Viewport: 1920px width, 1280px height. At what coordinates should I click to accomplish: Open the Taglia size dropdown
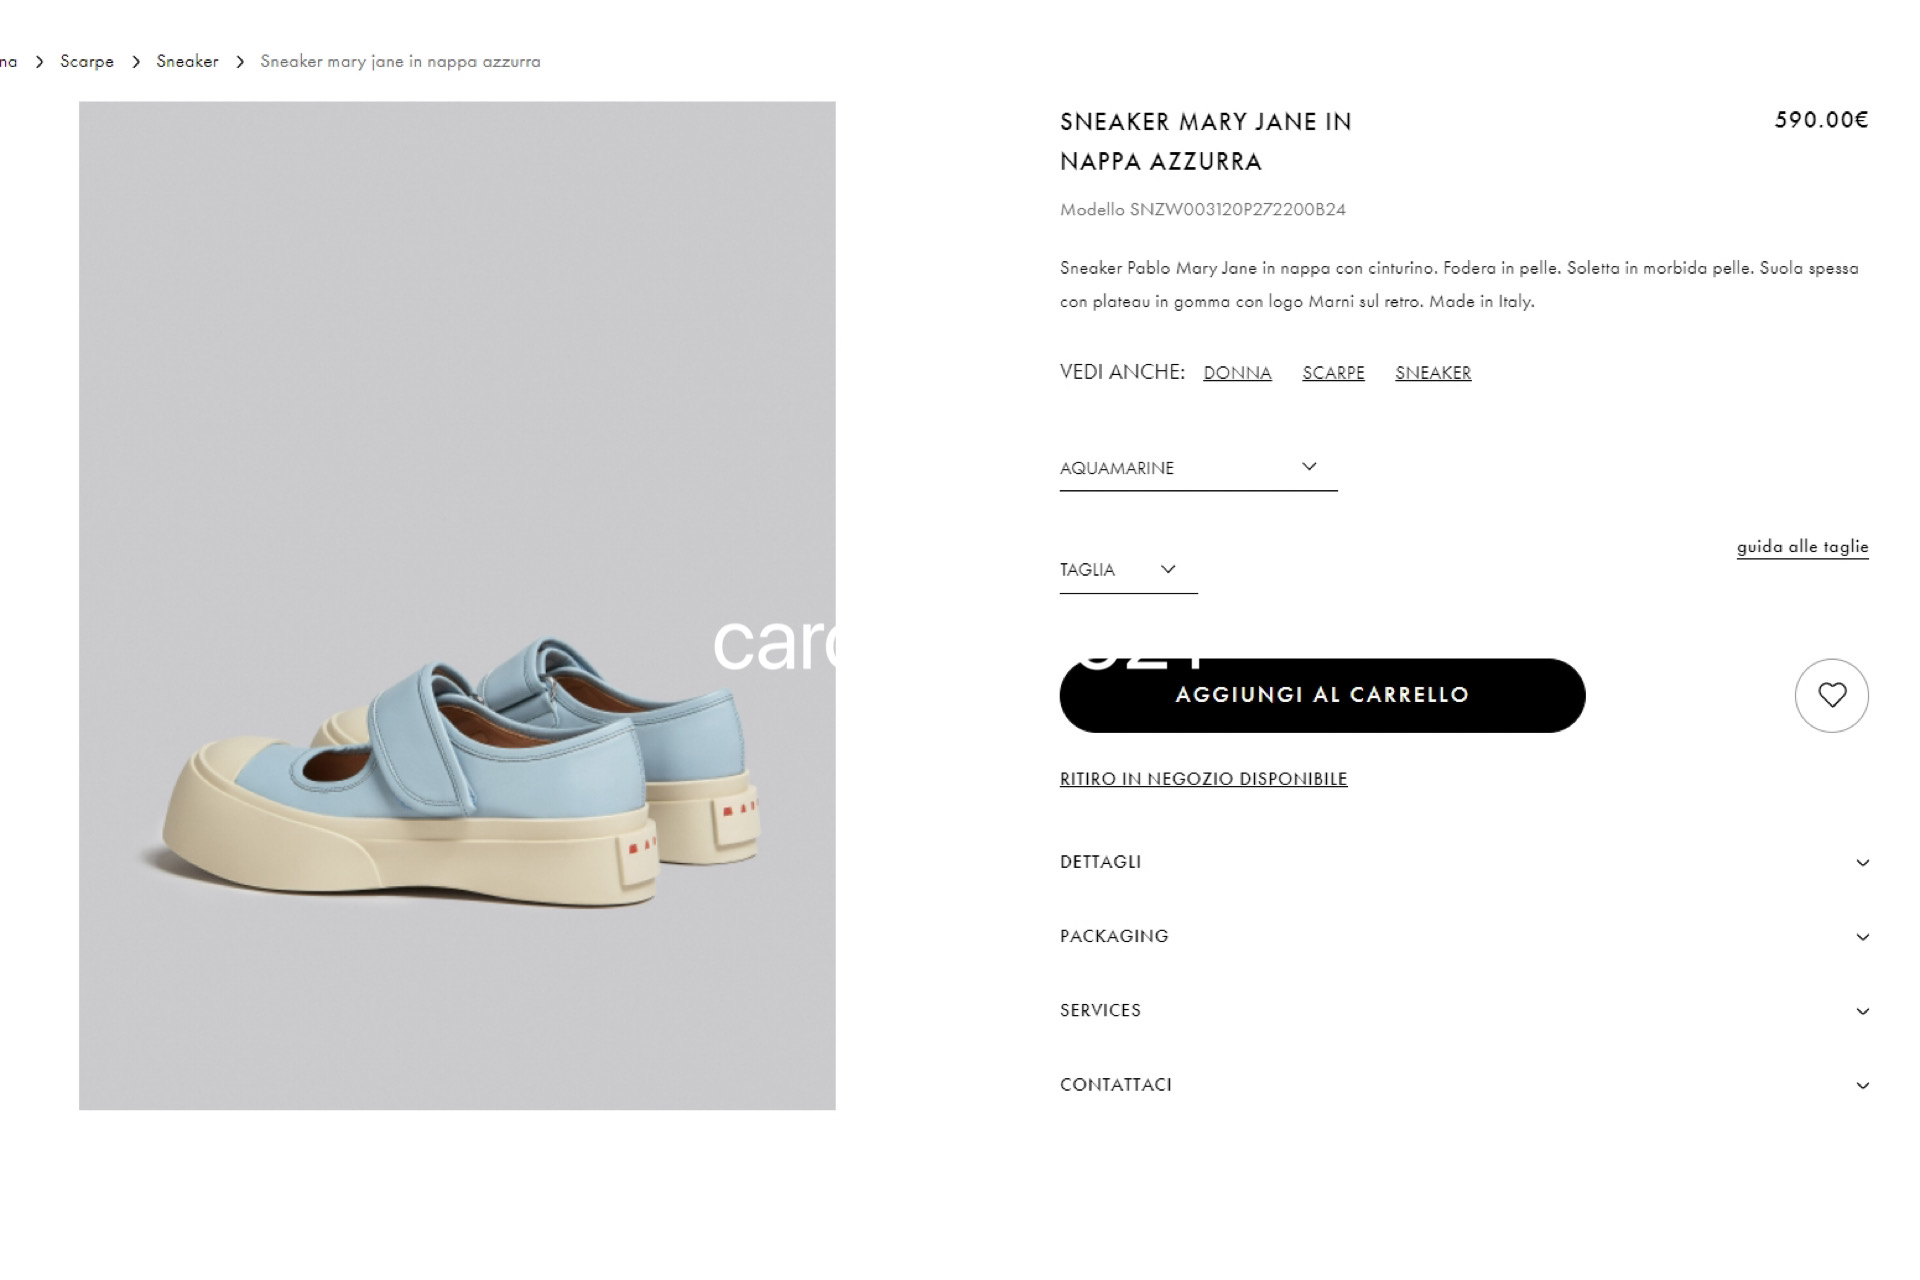pos(1128,570)
